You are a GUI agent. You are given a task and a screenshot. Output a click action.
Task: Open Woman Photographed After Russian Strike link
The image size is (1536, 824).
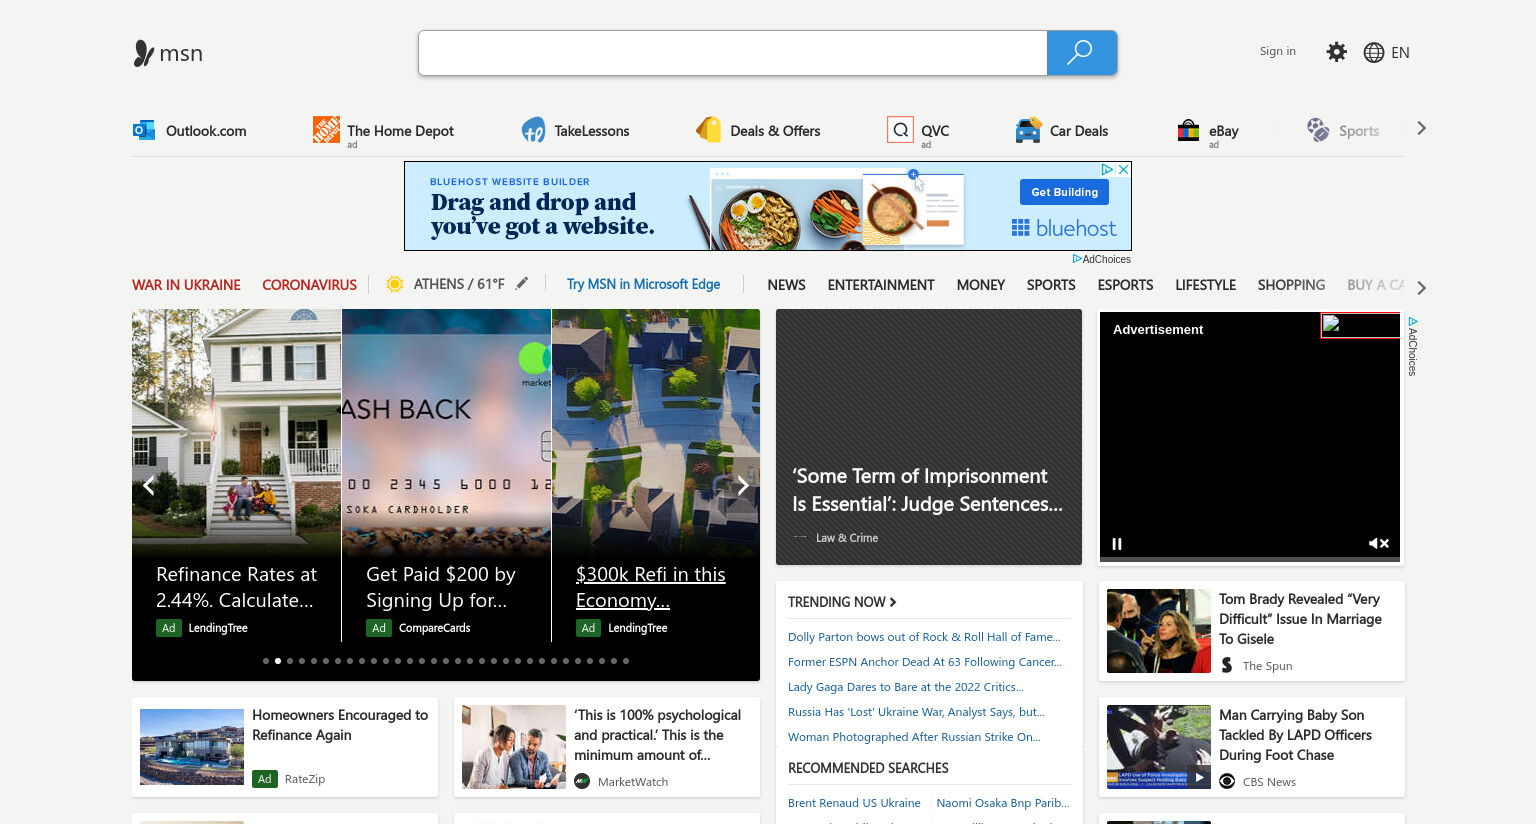point(914,737)
